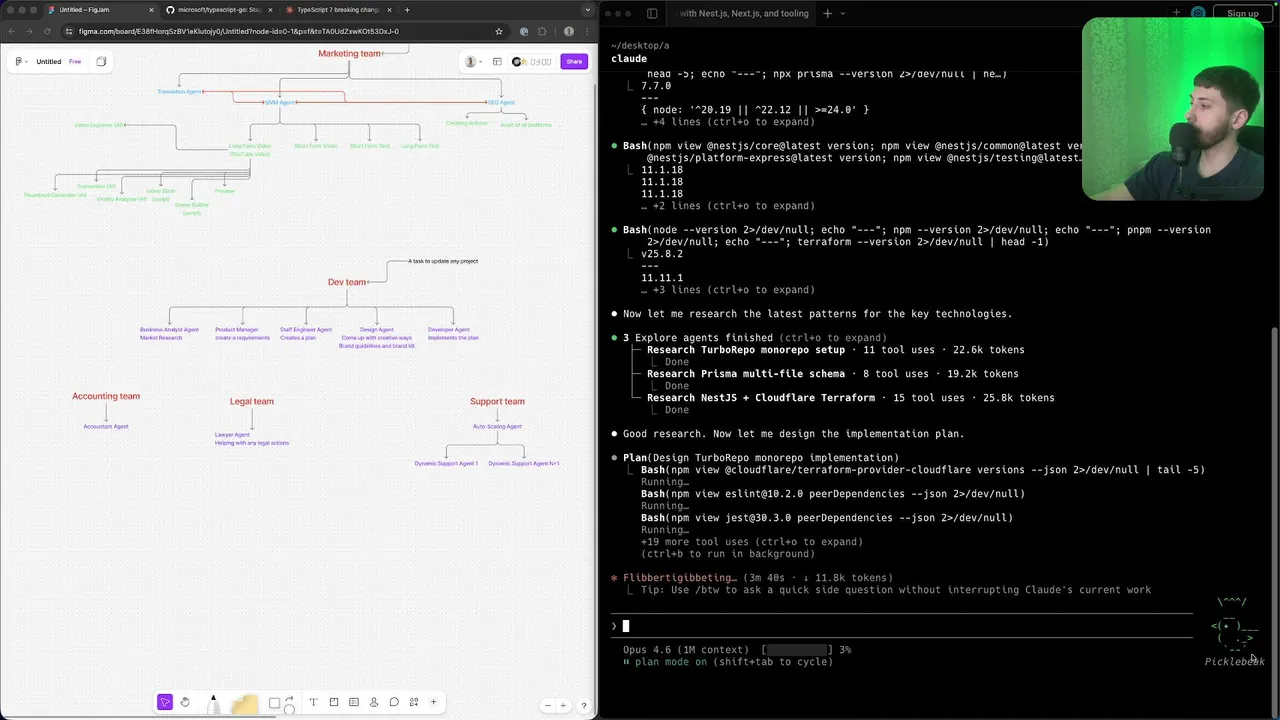This screenshot has height=720, width=1280.
Task: Click 'Research Prisma multi-file schema' line
Action: pyautogui.click(x=832, y=374)
